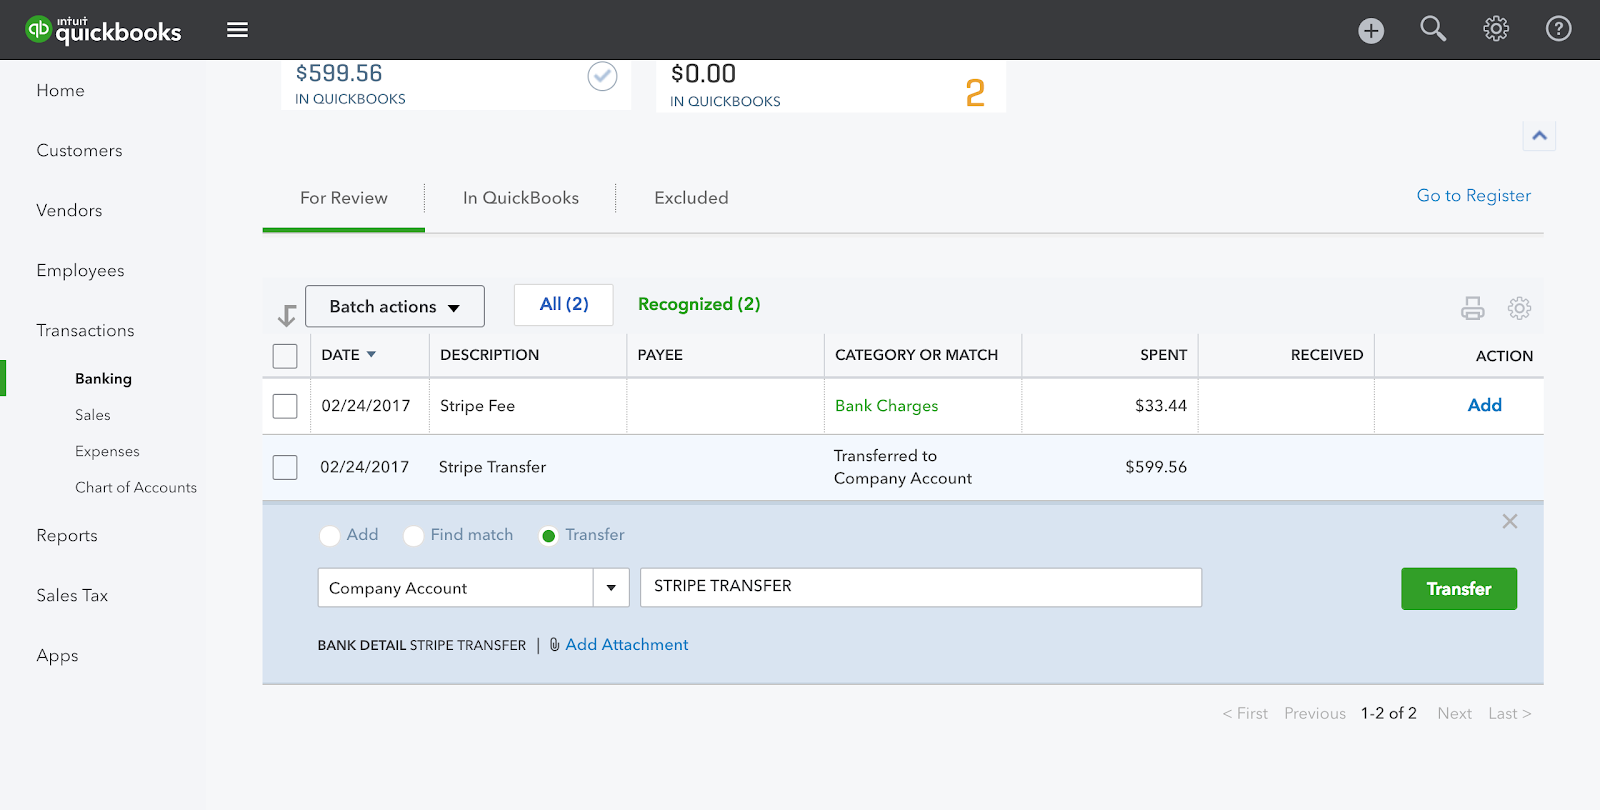
Task: Collapse the account cards with chevron
Action: (x=1539, y=136)
